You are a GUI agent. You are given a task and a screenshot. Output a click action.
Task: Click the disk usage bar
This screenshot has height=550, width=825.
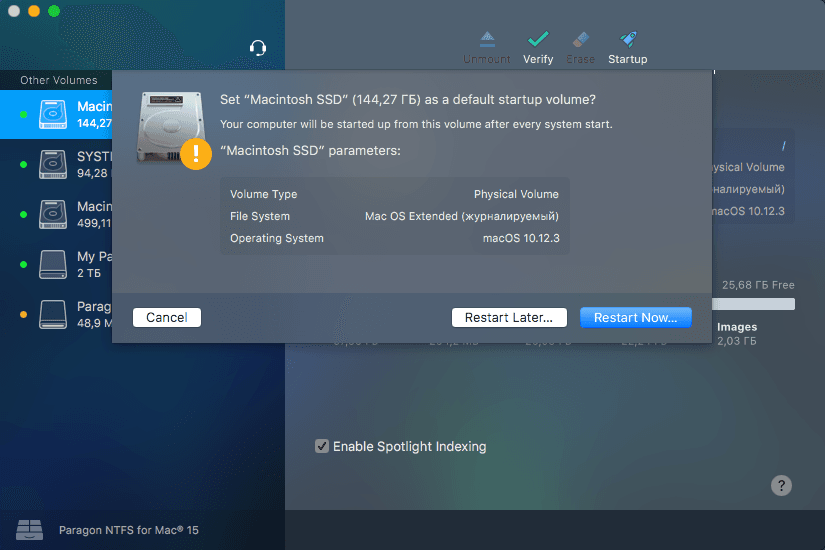[753, 304]
